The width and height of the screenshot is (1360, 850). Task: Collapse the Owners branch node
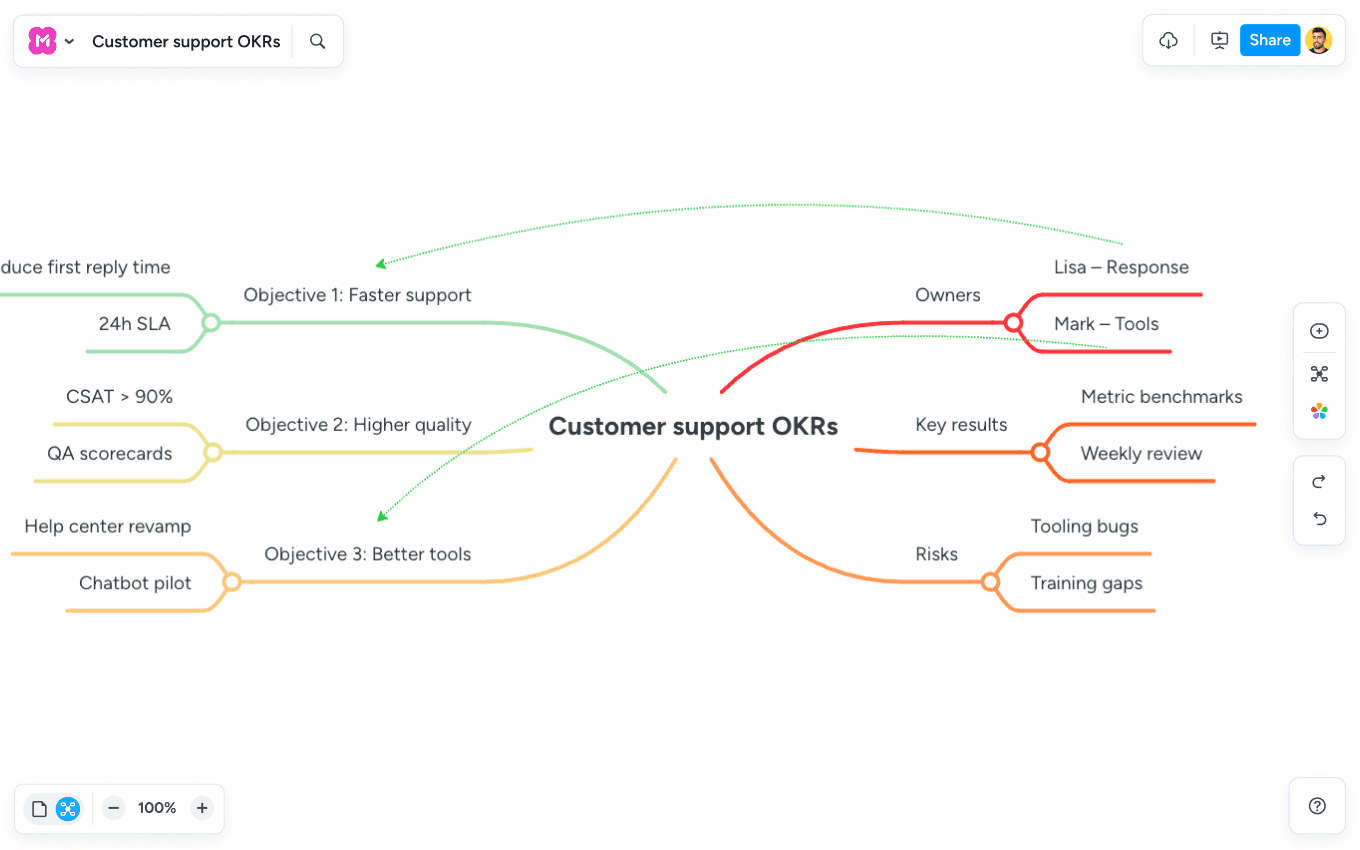[x=1013, y=323]
